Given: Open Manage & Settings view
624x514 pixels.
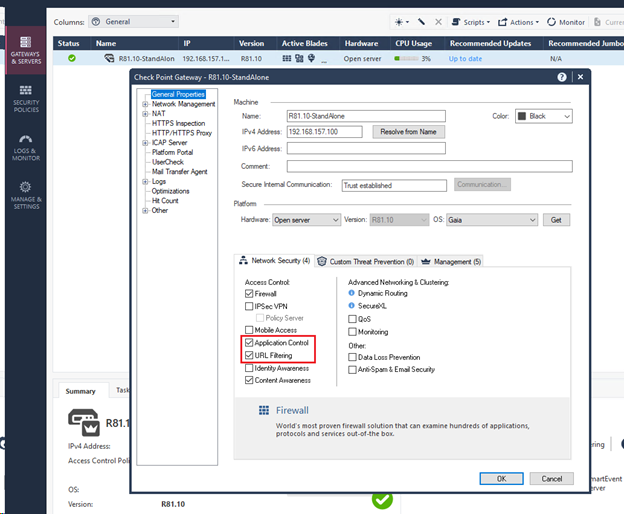Looking at the screenshot, I should pyautogui.click(x=26, y=193).
